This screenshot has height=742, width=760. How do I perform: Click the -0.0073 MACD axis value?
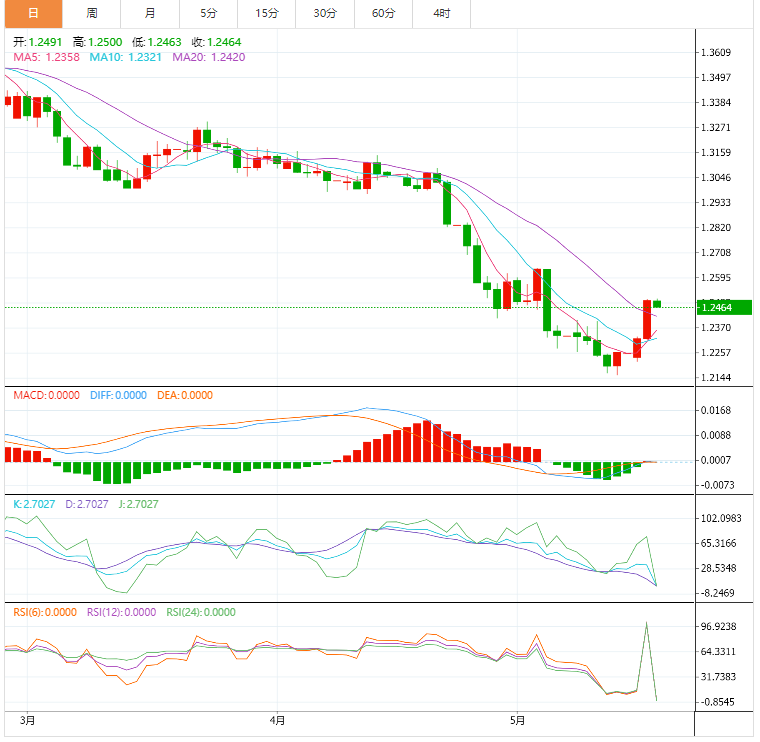(717, 485)
